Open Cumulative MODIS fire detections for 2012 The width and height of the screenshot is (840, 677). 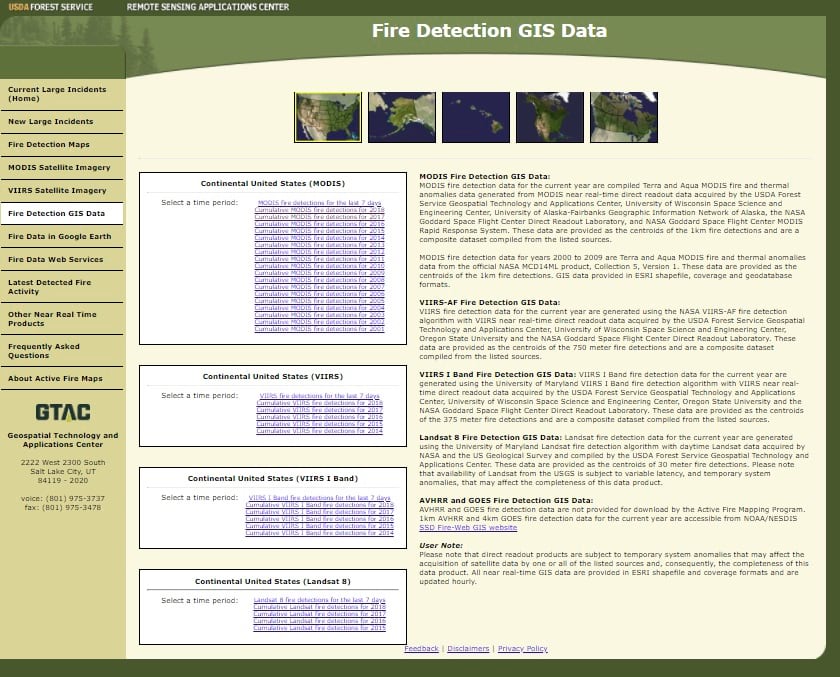point(319,252)
